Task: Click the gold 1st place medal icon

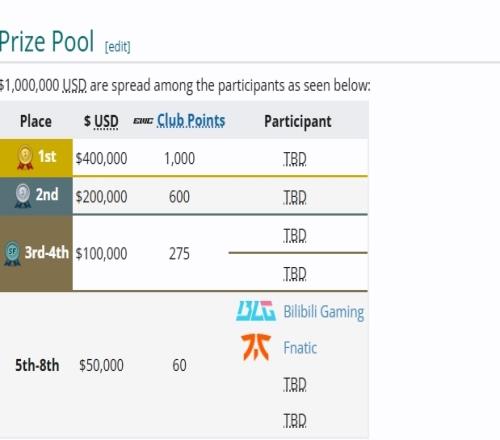Action: (25, 157)
